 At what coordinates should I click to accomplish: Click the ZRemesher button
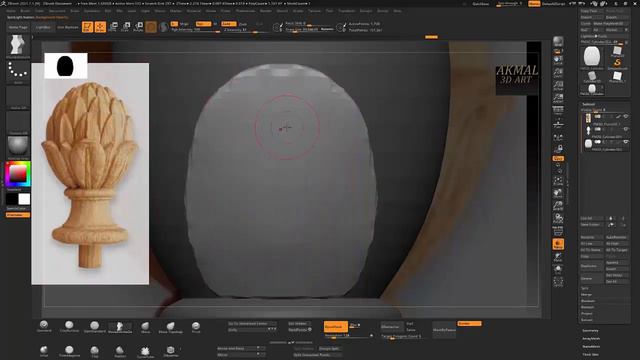391,327
